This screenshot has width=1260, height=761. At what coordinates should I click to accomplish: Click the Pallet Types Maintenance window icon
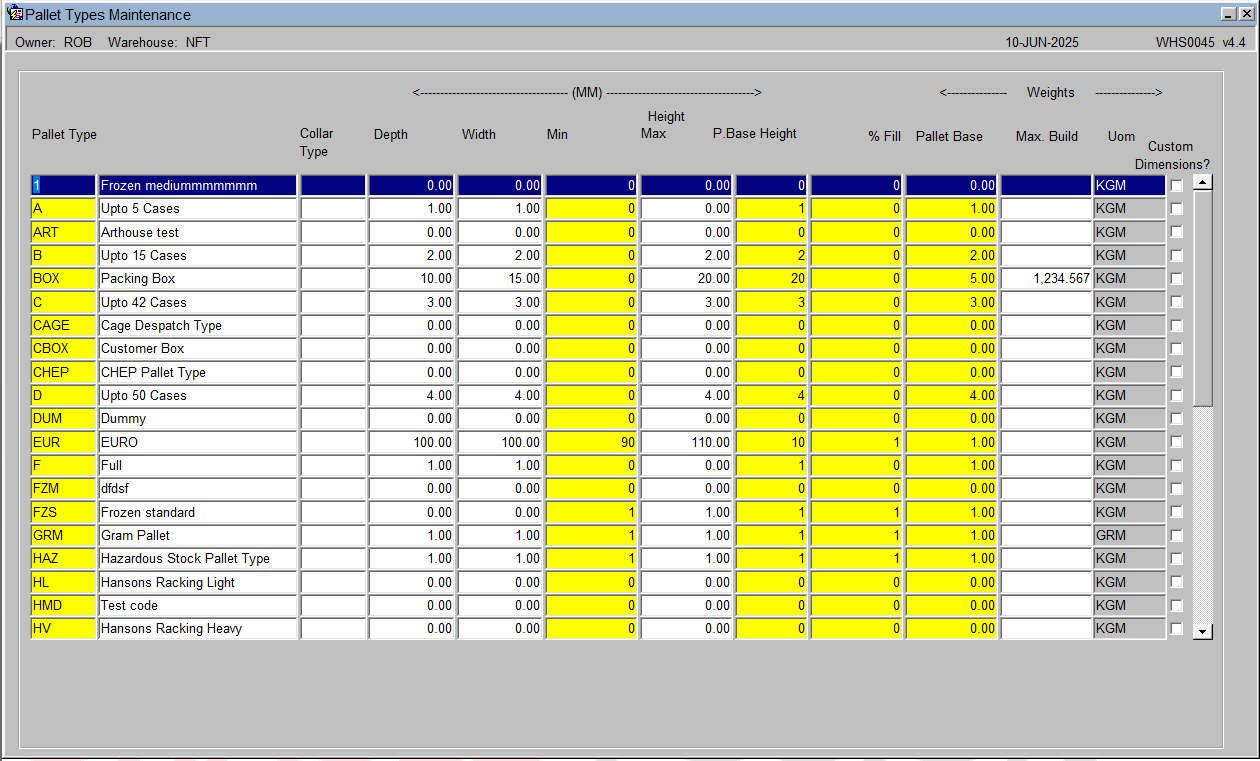(15, 14)
